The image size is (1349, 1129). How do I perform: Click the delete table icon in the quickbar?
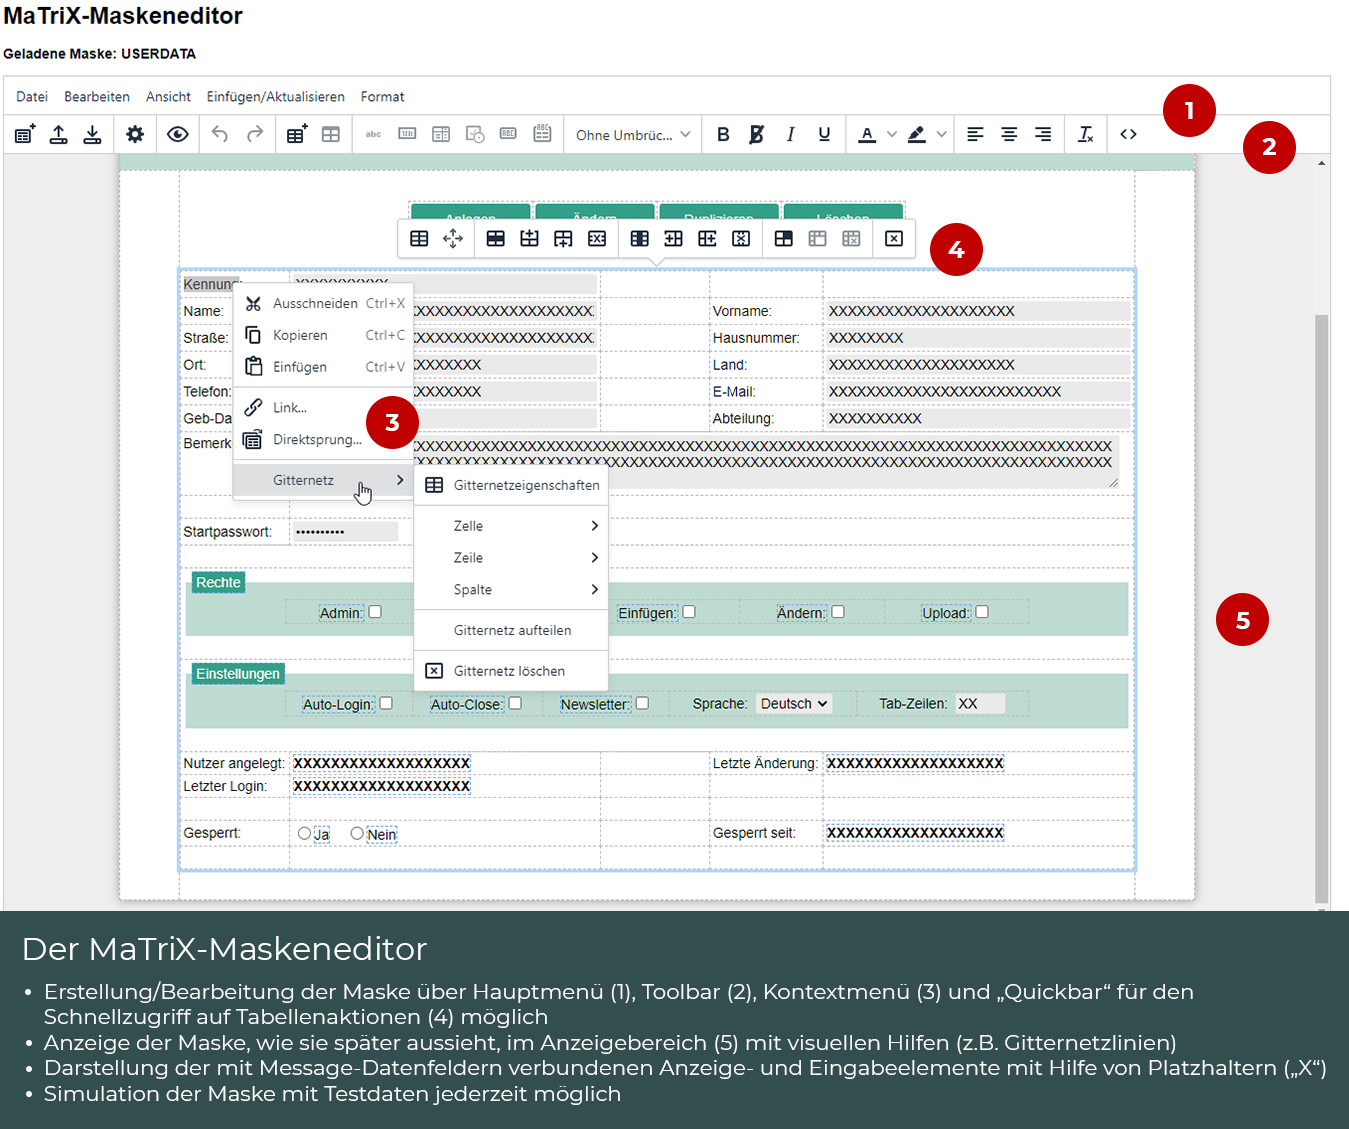point(894,238)
